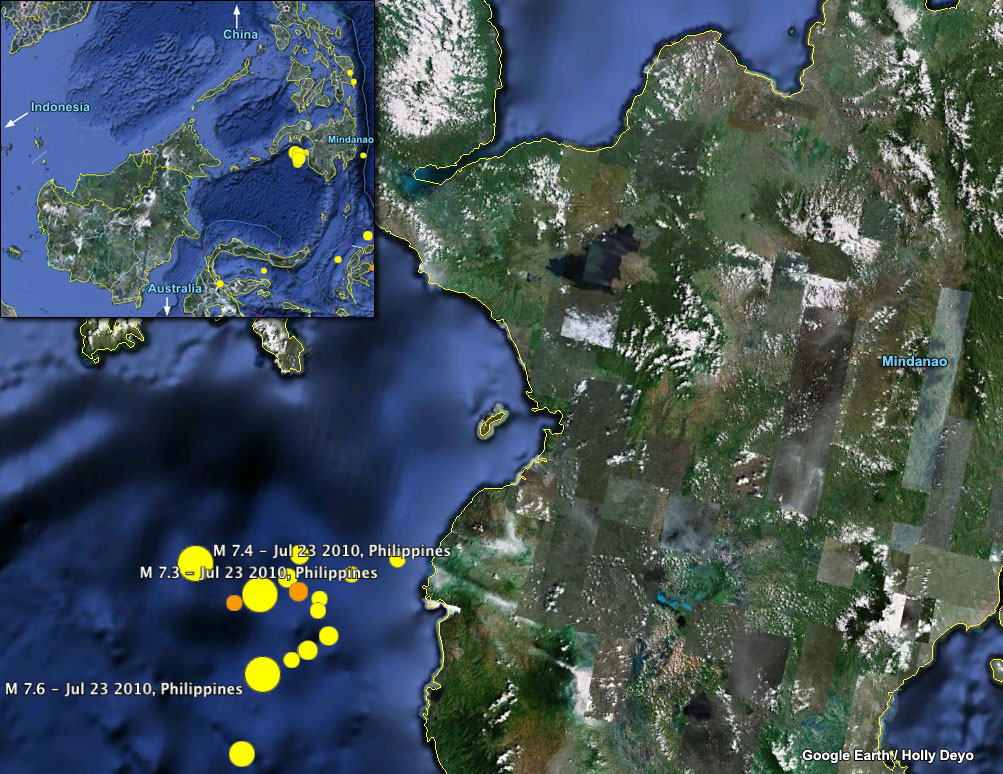
Task: Click the M 7.6 earthquake yellow circle marker
Action: pyautogui.click(x=262, y=674)
